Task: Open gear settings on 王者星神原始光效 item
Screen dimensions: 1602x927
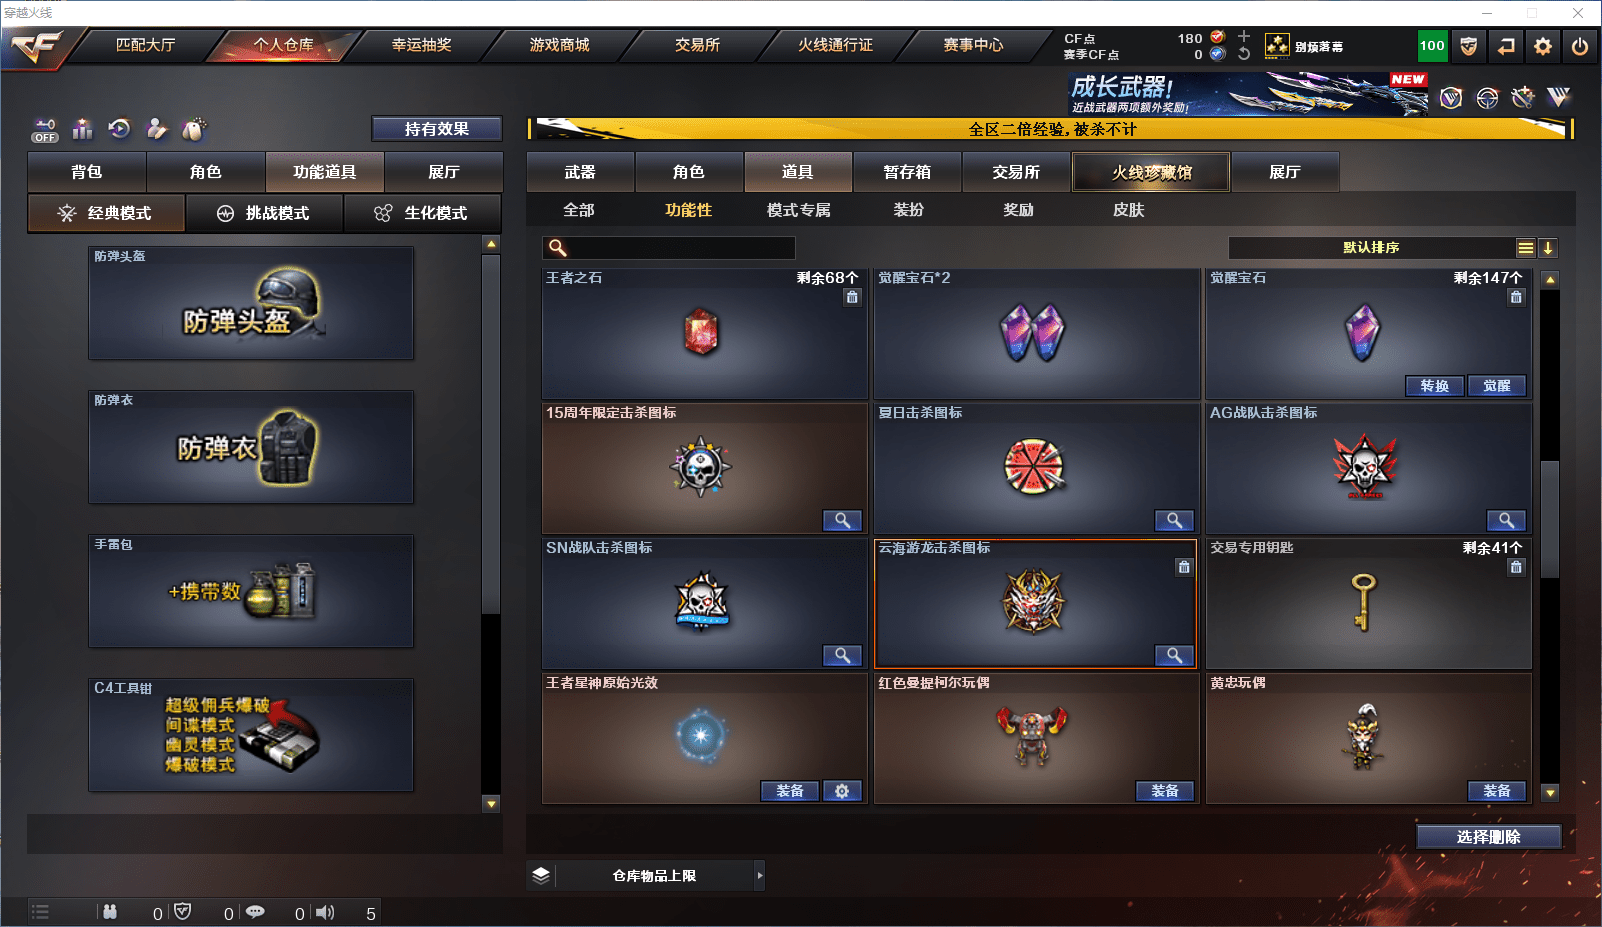Action: tap(842, 791)
